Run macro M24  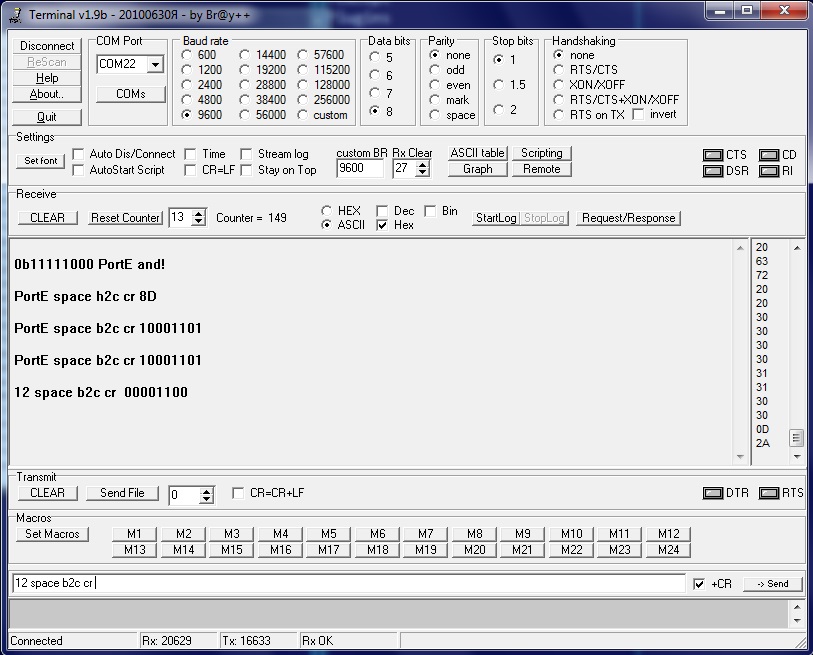[668, 550]
